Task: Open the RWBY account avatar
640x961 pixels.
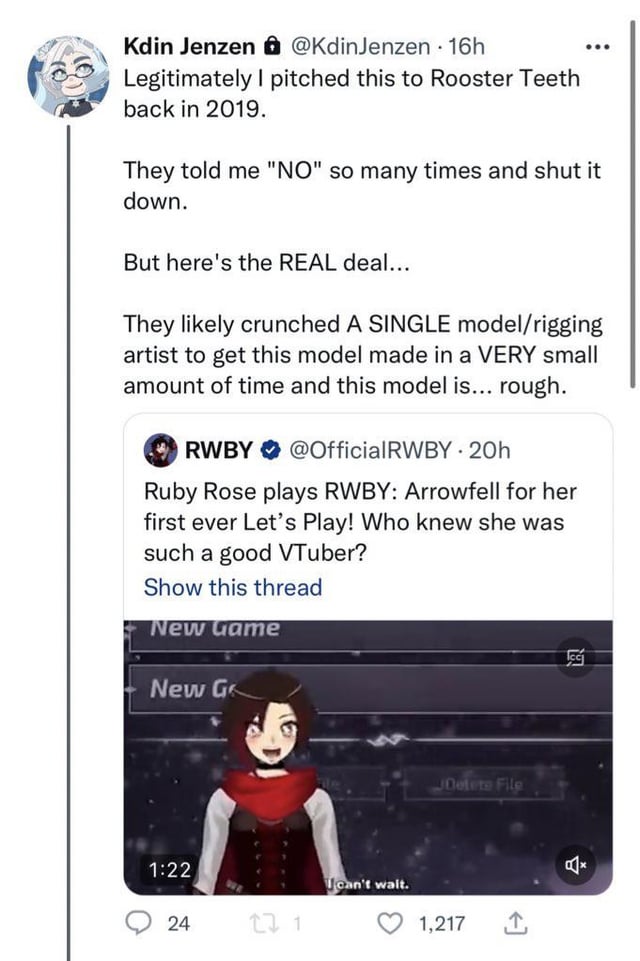Action: pyautogui.click(x=161, y=450)
